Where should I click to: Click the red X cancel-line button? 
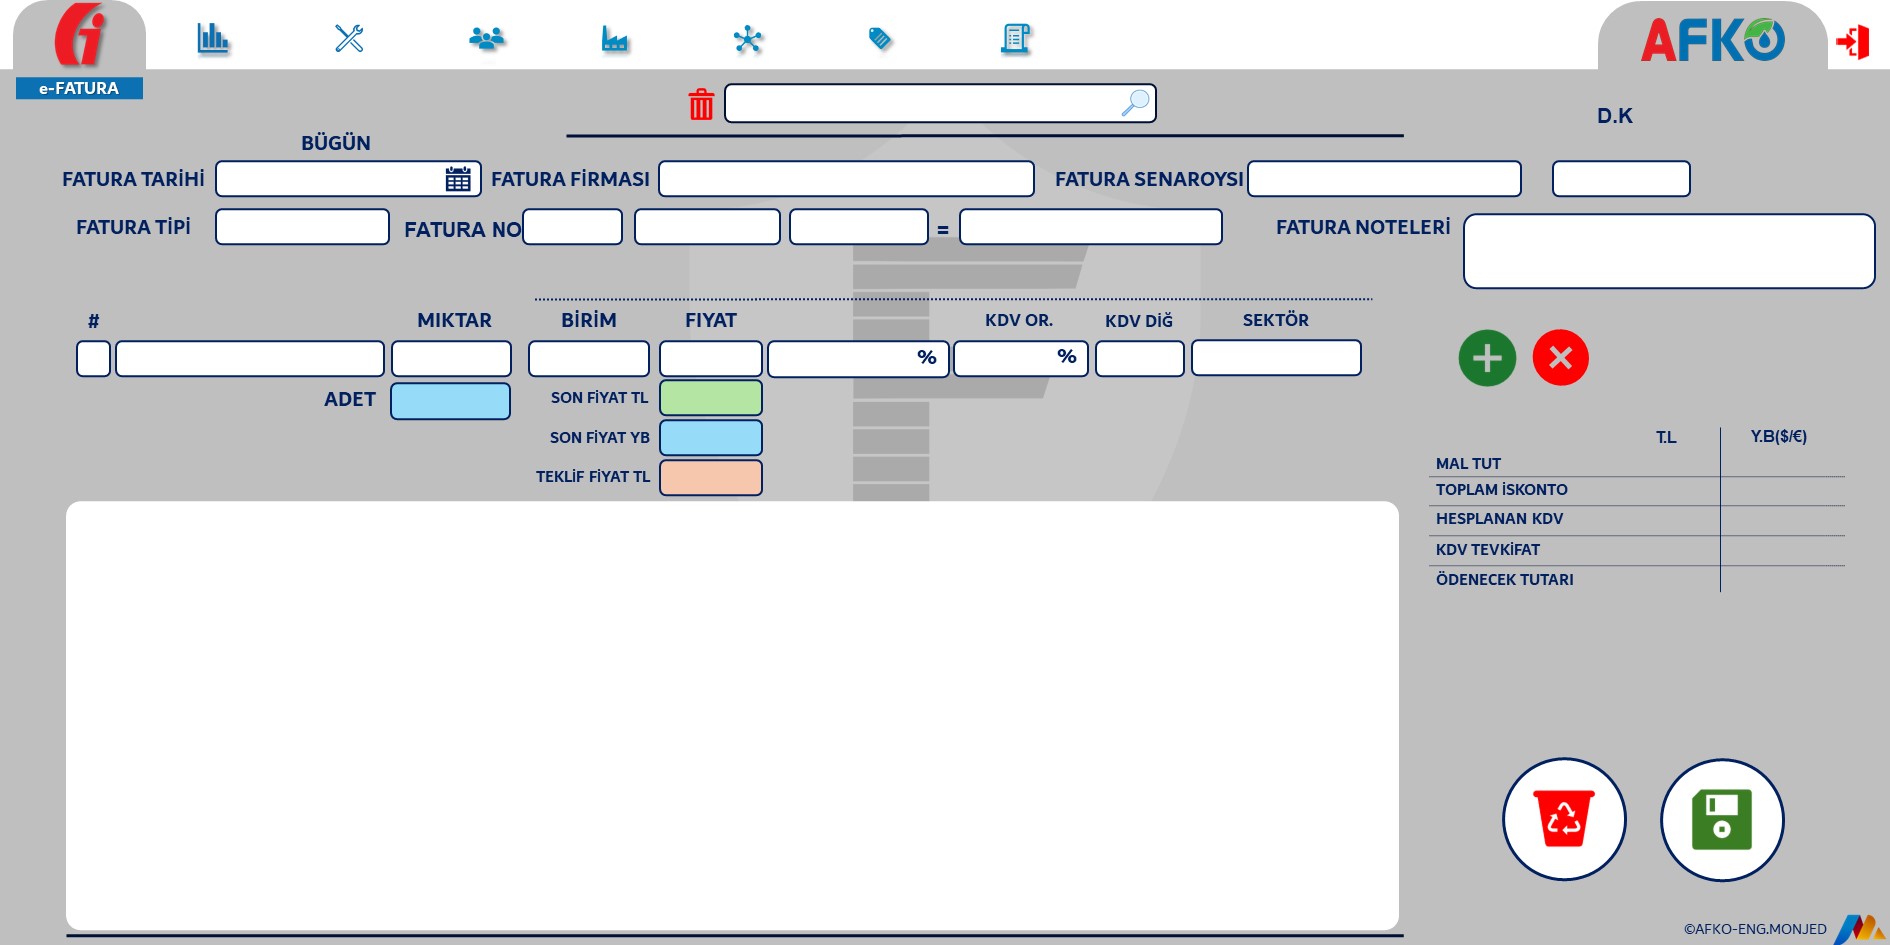point(1560,358)
